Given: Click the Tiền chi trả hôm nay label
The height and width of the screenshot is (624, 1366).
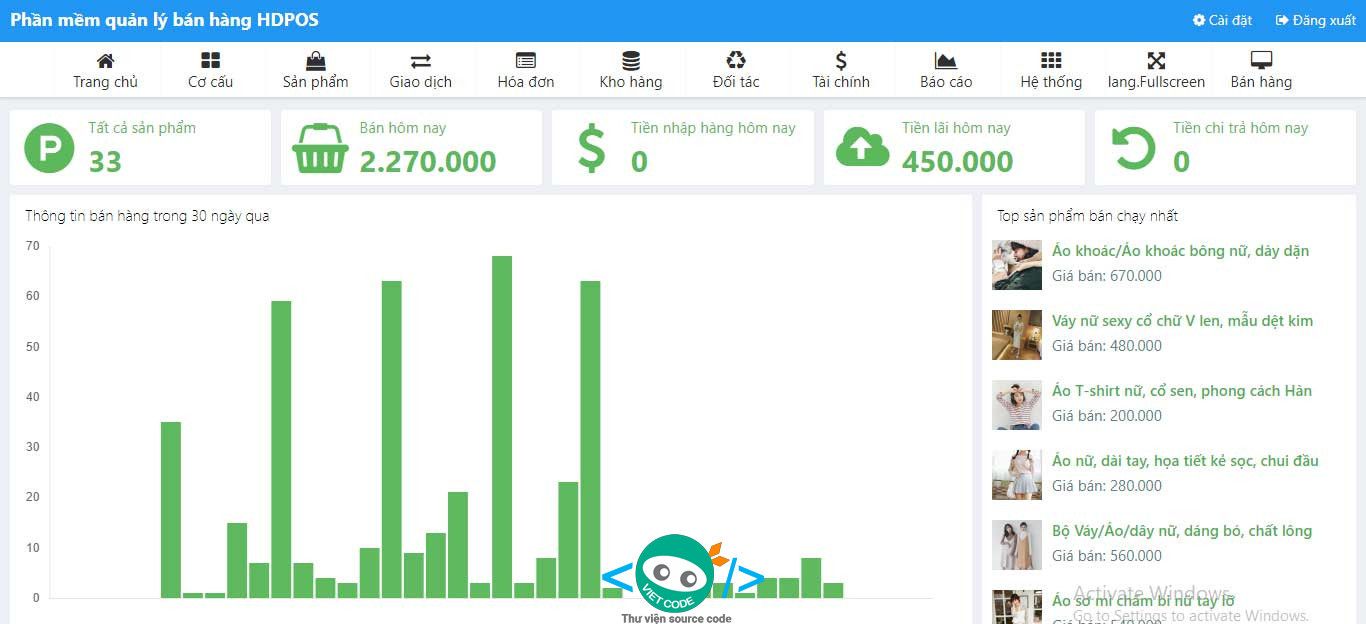Looking at the screenshot, I should pos(1241,128).
